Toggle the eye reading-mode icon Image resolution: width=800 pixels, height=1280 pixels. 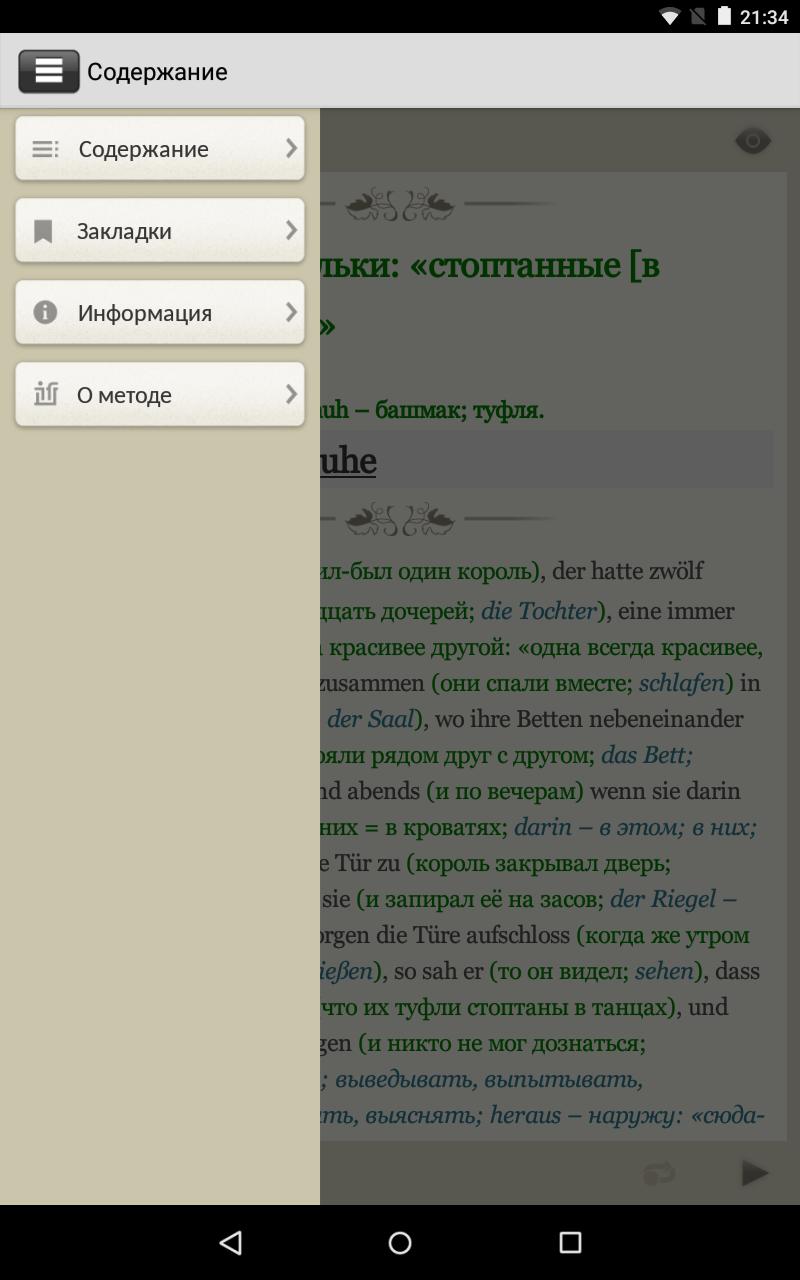pos(753,141)
